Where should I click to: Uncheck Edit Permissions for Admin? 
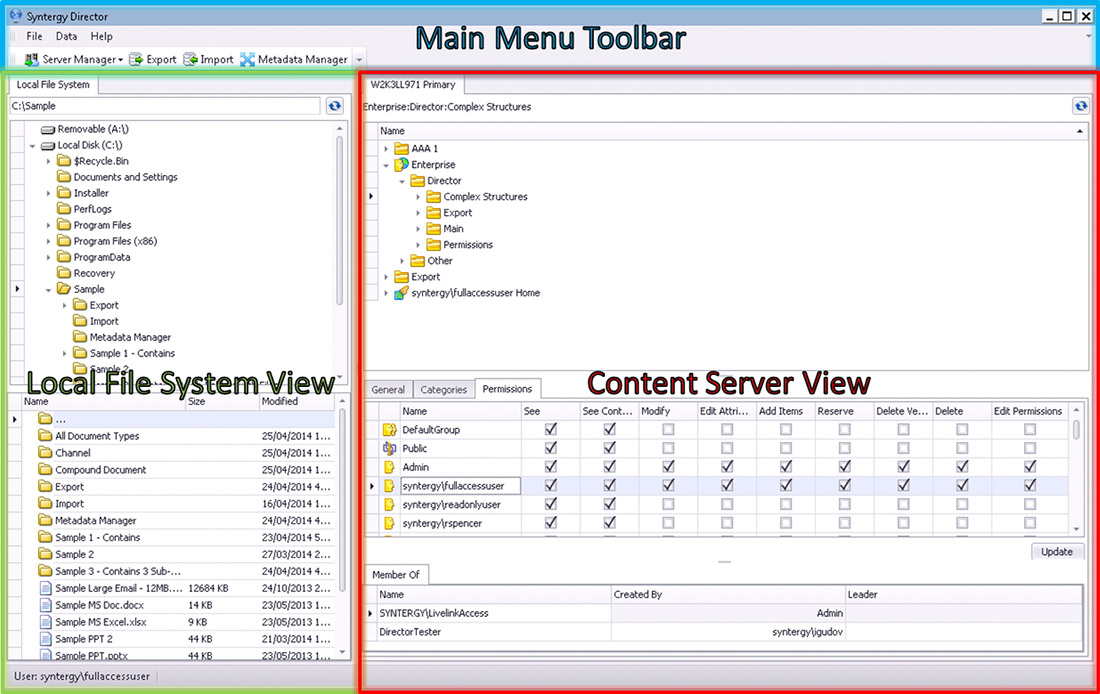point(1029,467)
